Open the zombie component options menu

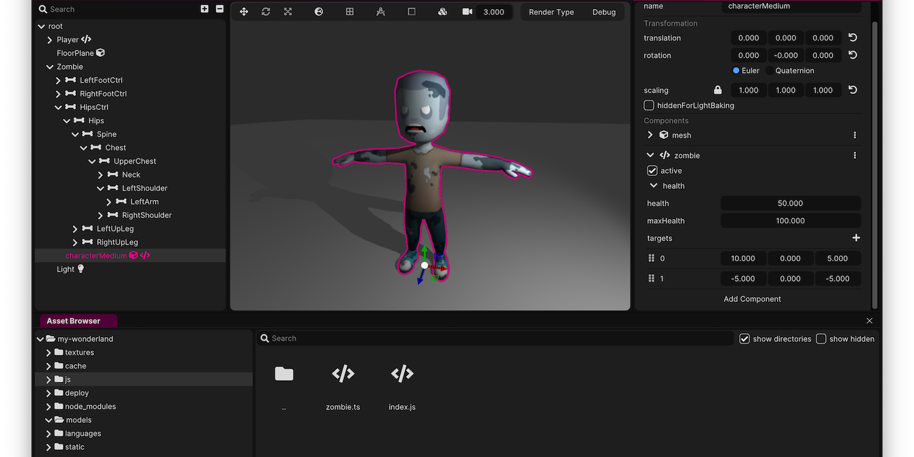tap(855, 156)
